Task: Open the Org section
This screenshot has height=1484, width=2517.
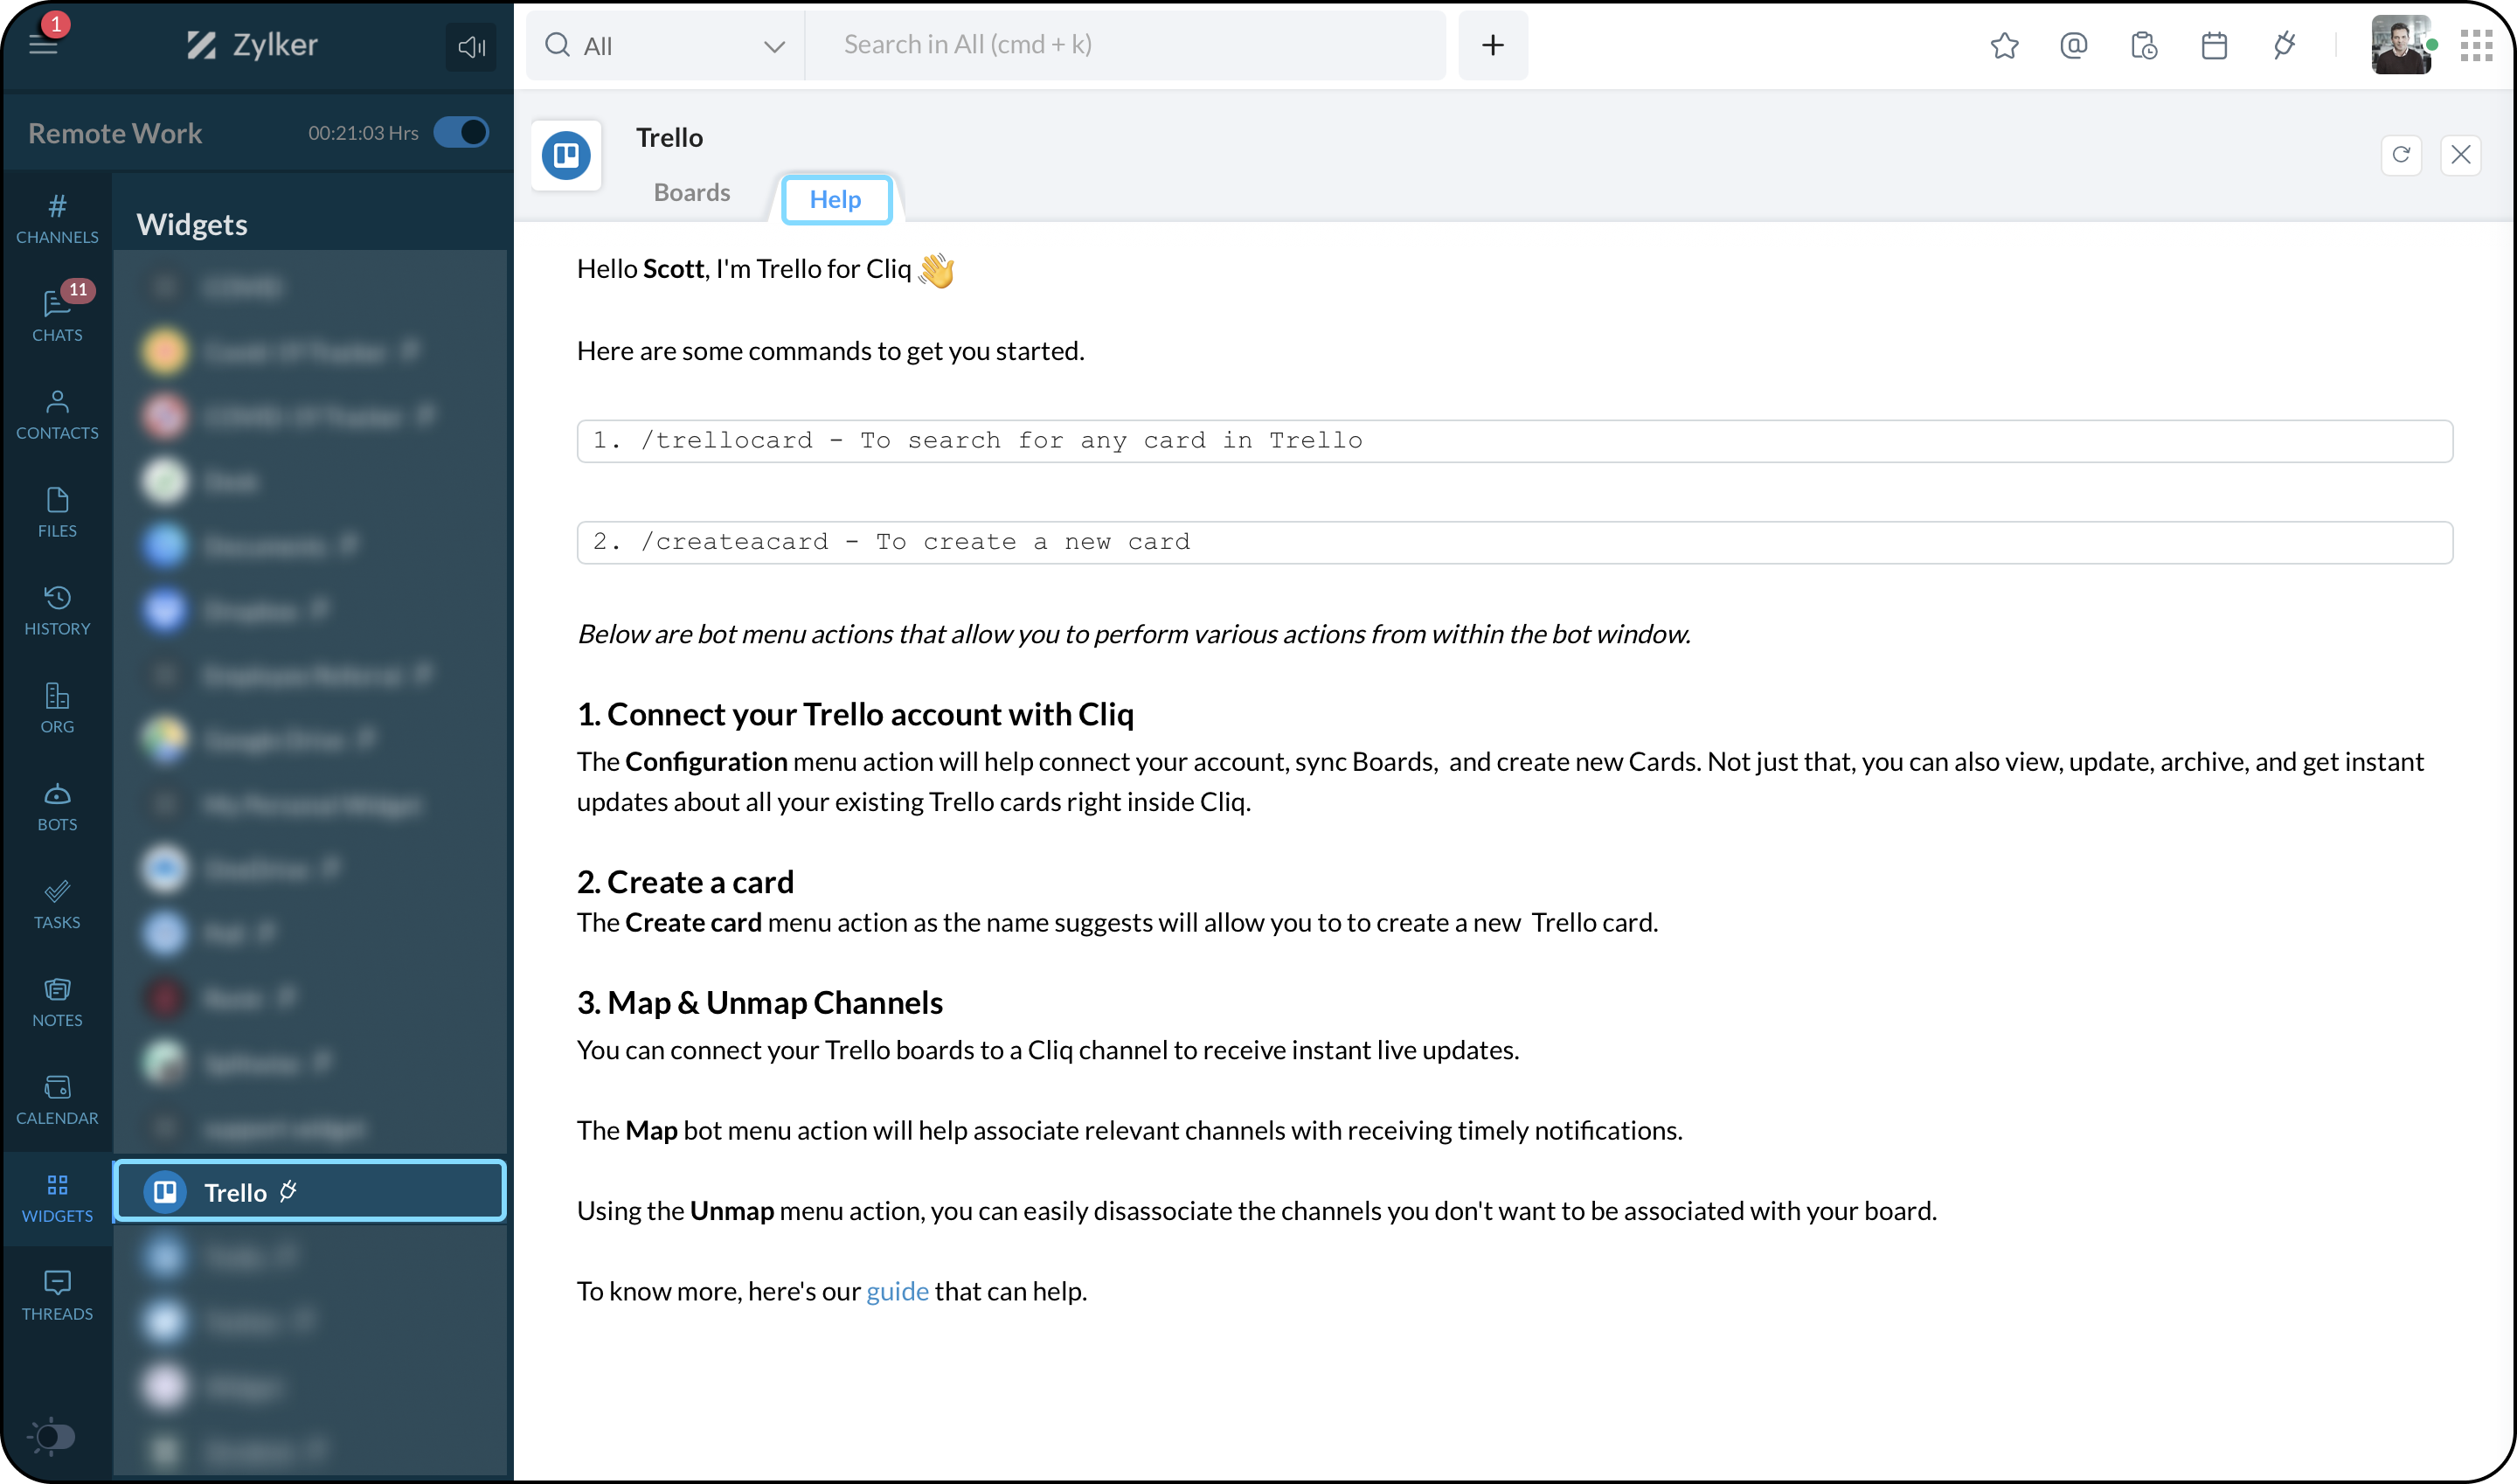Action: (57, 708)
